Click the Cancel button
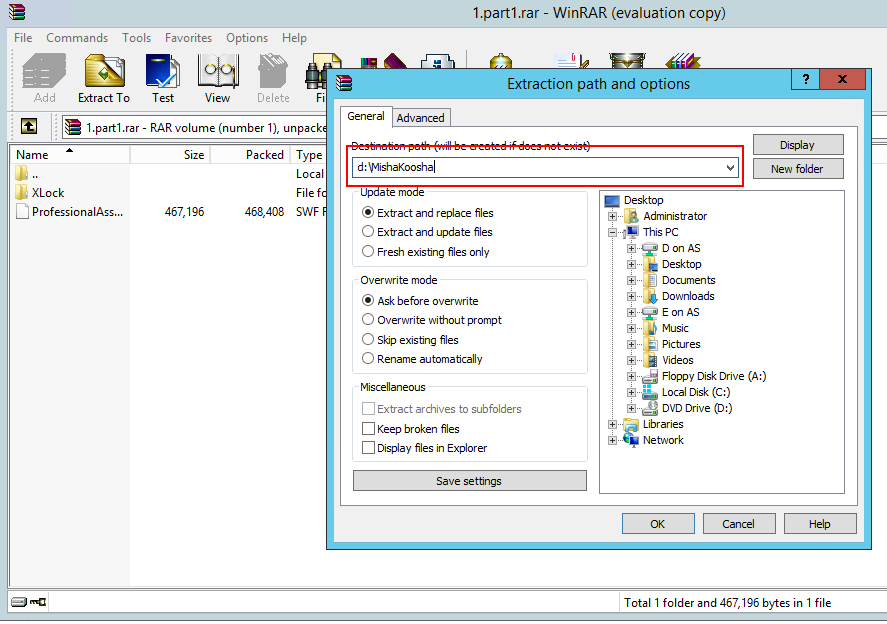 (739, 524)
